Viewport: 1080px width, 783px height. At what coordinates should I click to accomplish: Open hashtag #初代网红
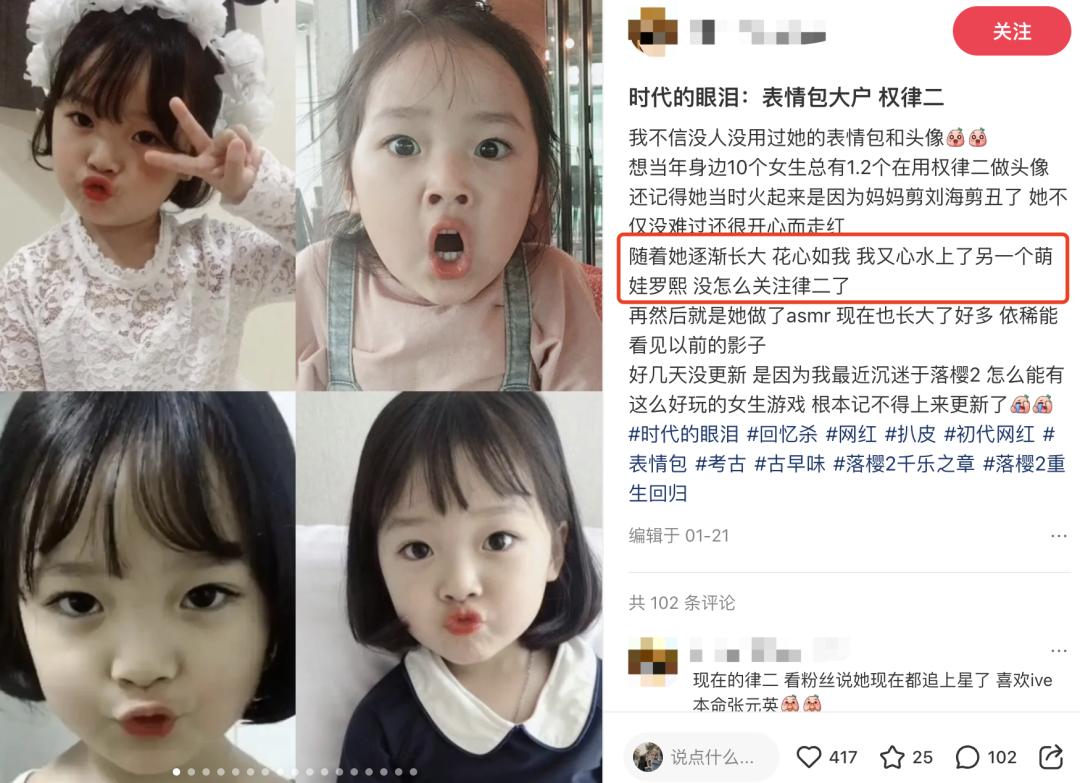pyautogui.click(x=989, y=434)
